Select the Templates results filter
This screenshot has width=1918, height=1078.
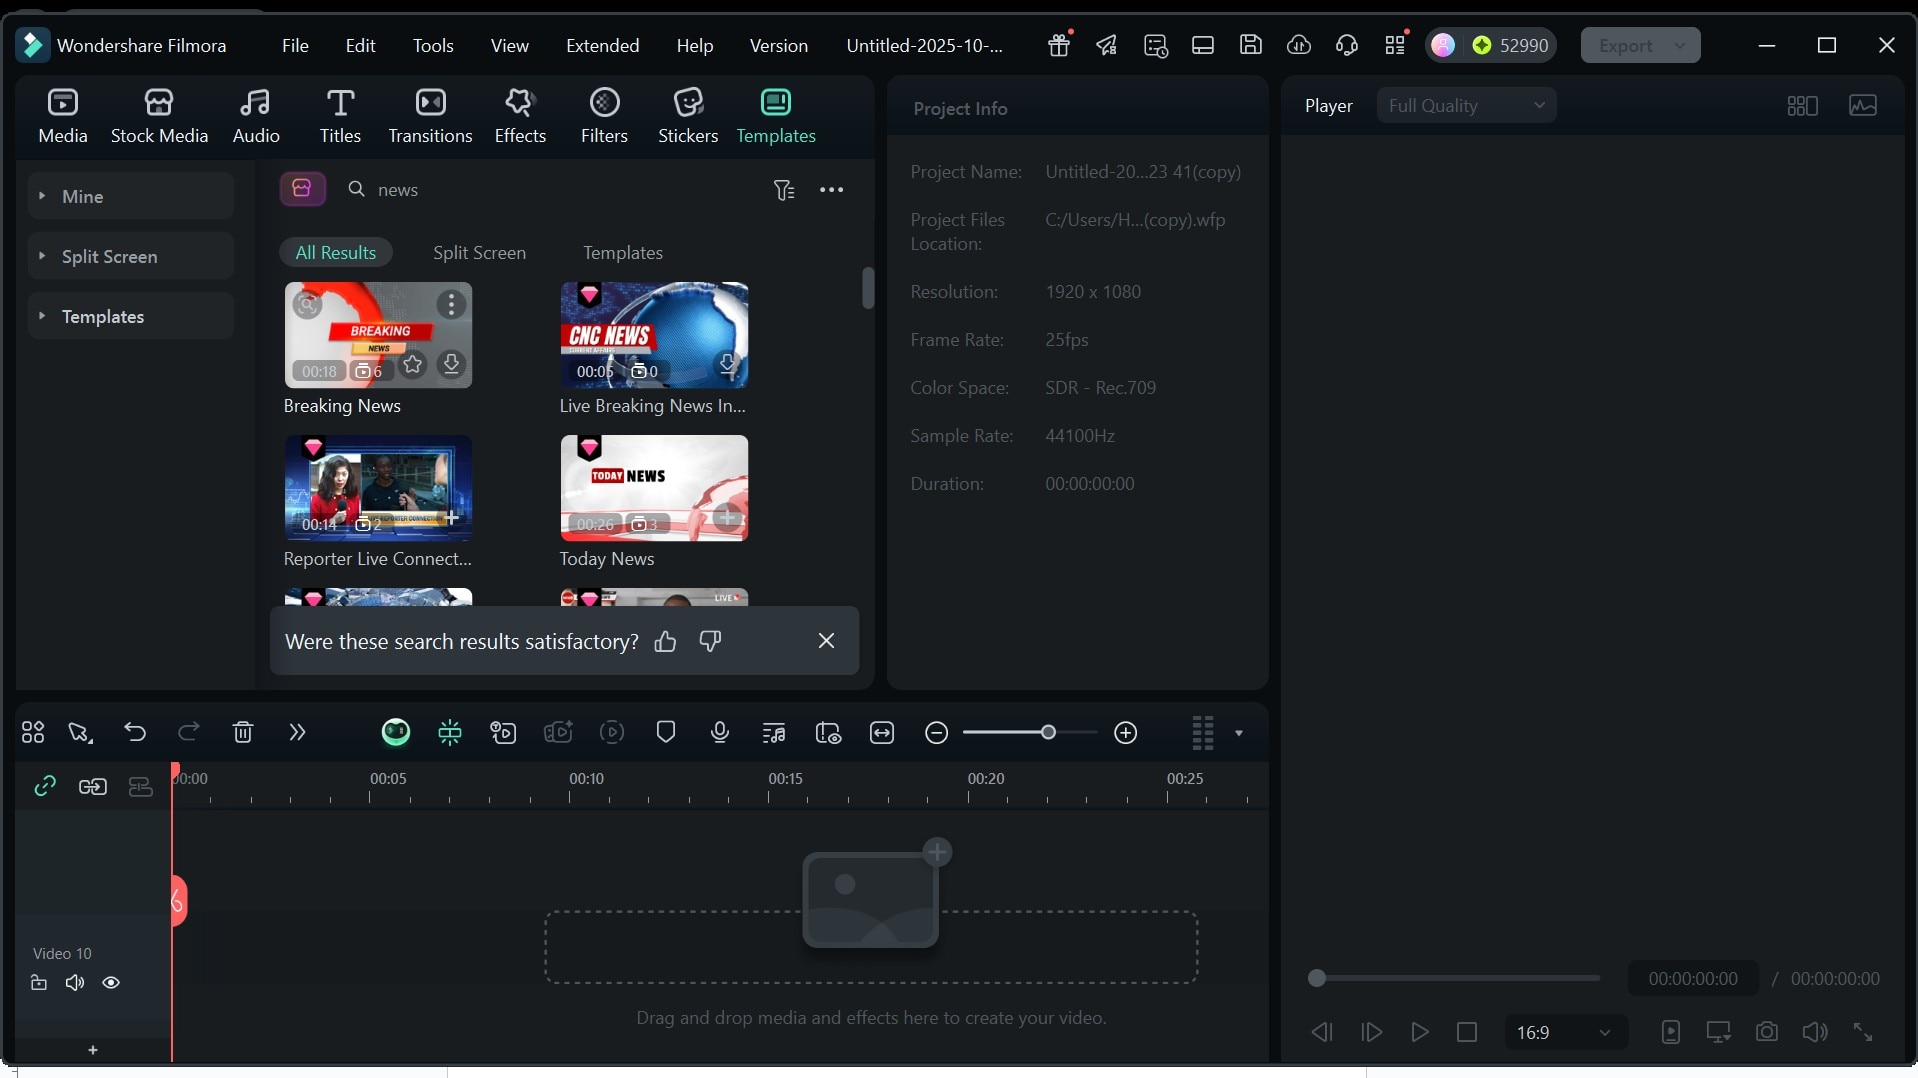coord(623,253)
